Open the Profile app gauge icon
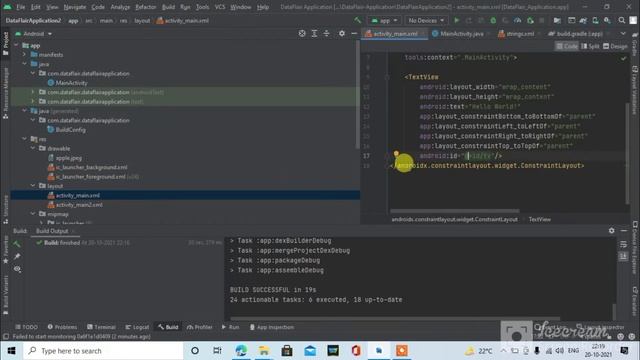 click(518, 20)
